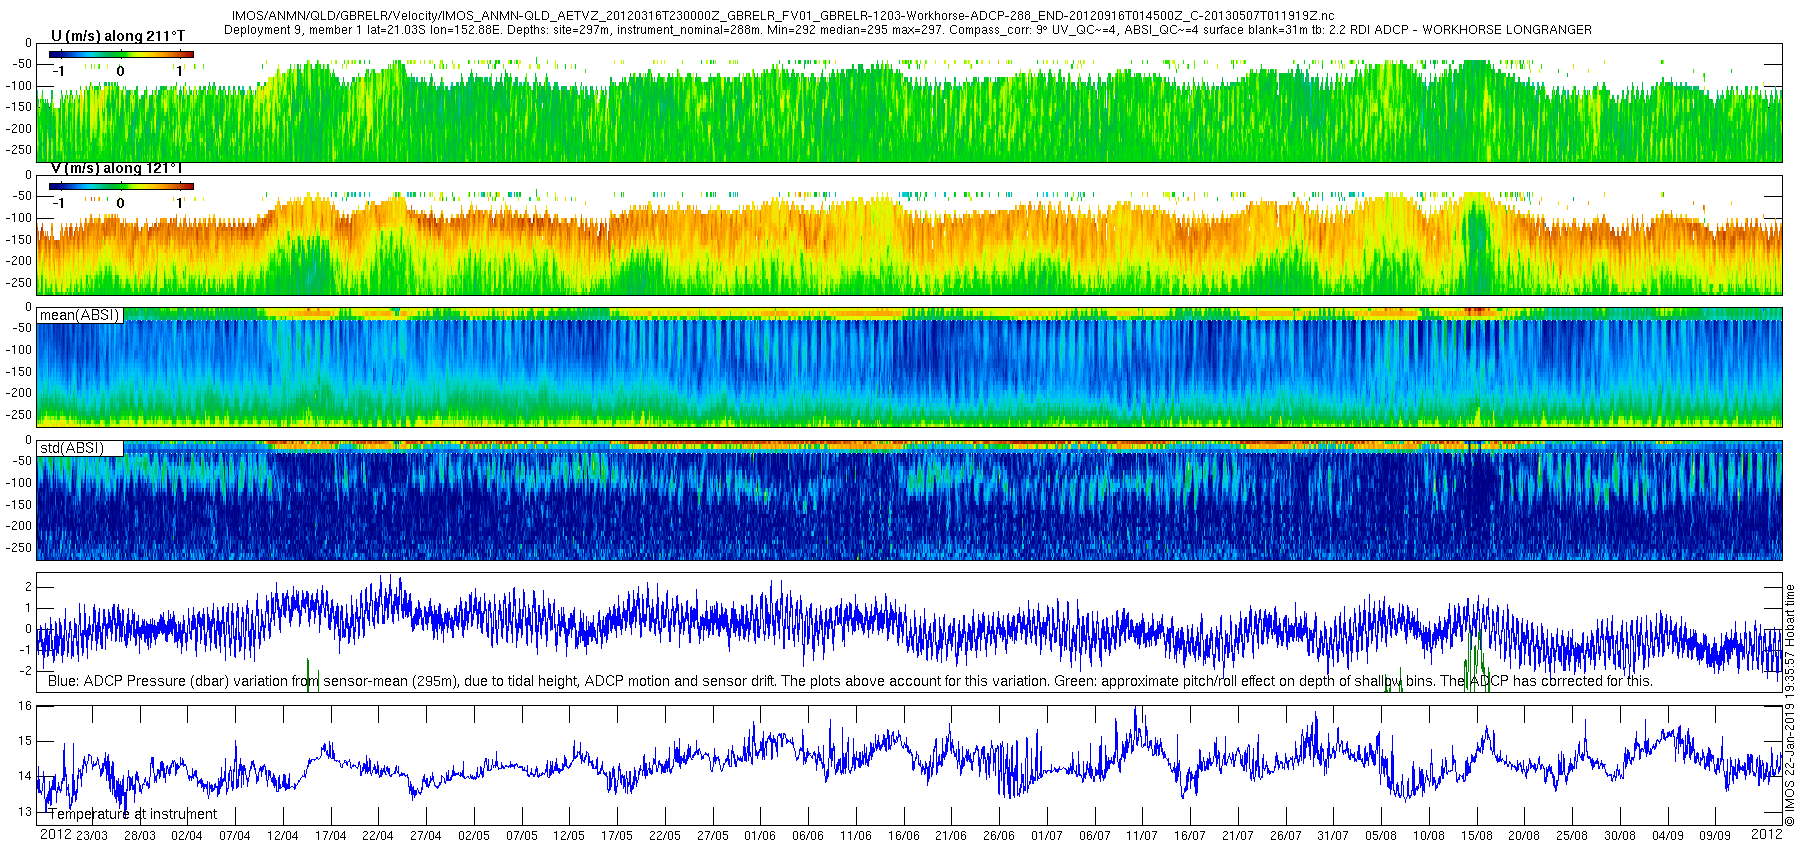Select the NetCDF file path at top
The width and height of the screenshot is (1800, 850).
tap(783, 16)
